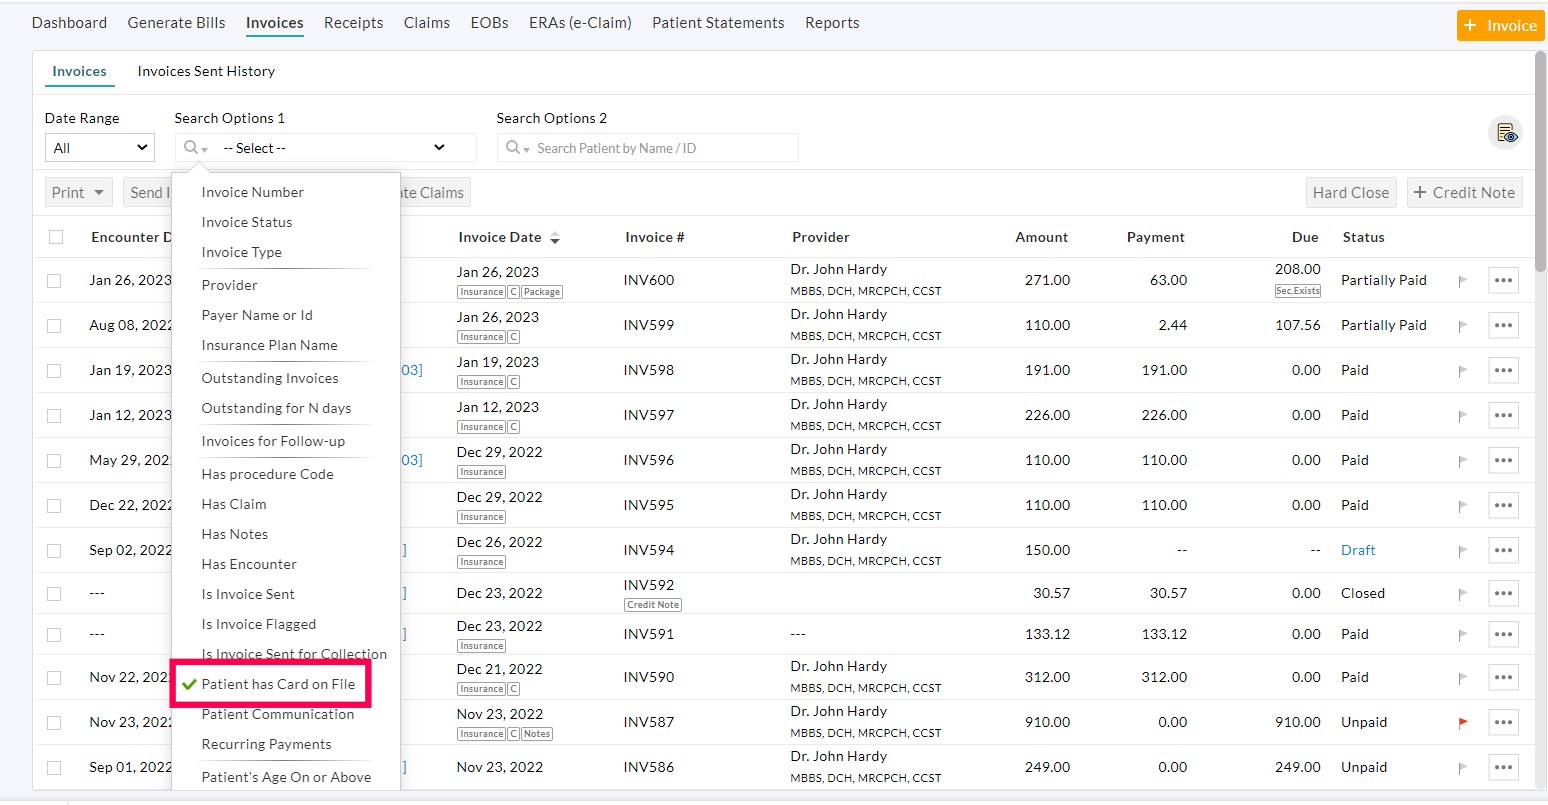The width and height of the screenshot is (1548, 805).
Task: Click the search magnifier in Search Options 2
Action: pos(514,148)
